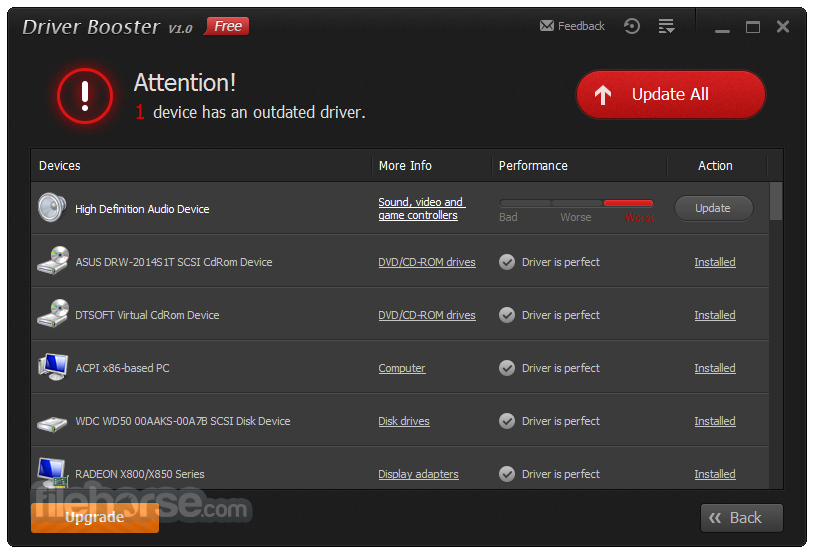Click the check icon for RADEON driver status
813x553 pixels.
pos(507,474)
